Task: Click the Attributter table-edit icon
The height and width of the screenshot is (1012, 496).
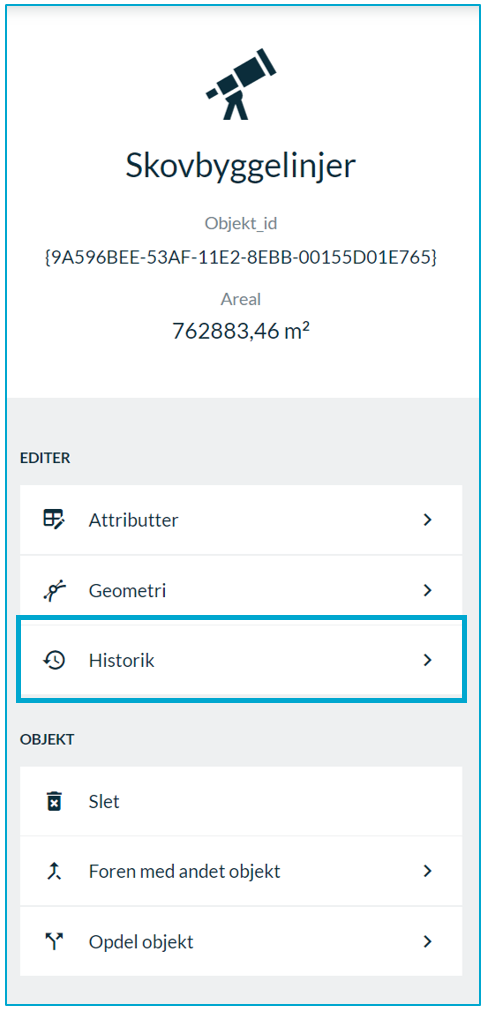Action: tap(54, 520)
